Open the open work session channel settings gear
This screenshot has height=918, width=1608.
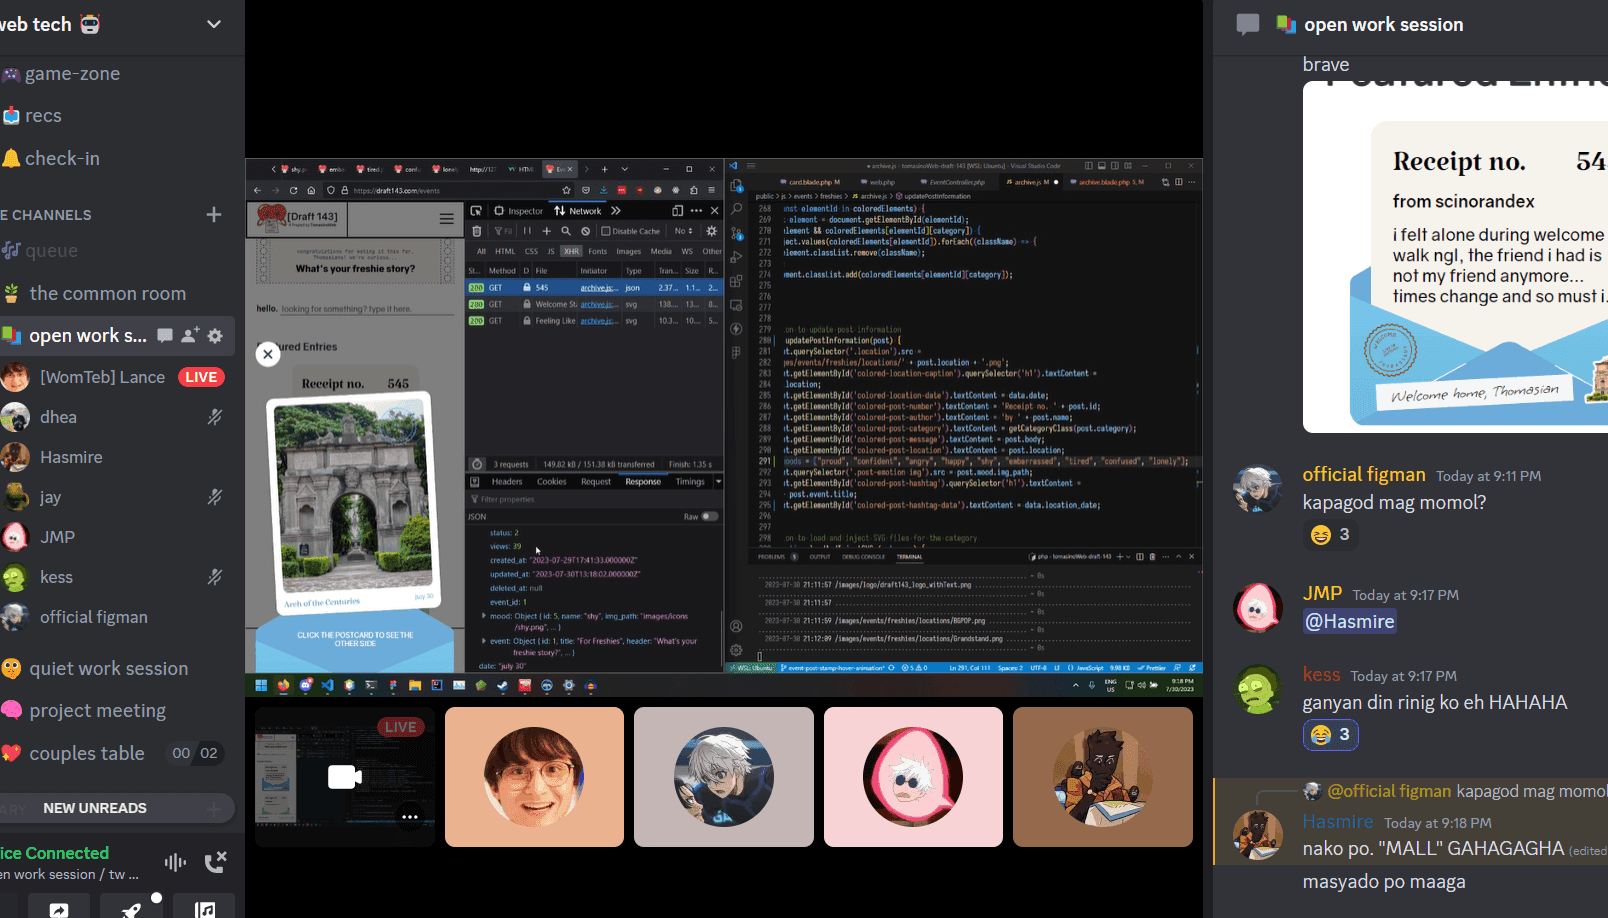click(x=215, y=336)
